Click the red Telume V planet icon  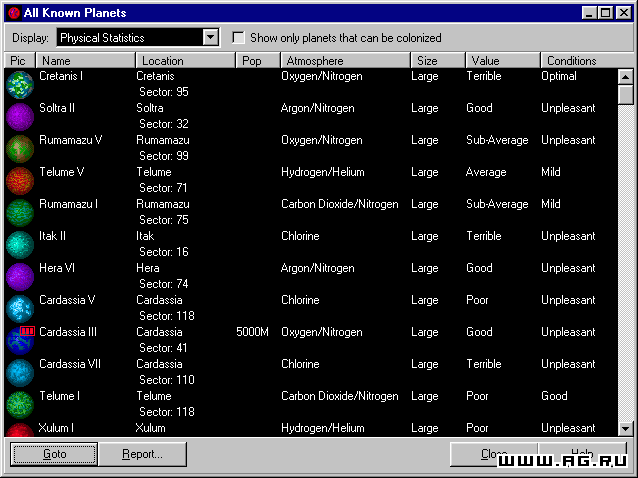coord(20,181)
